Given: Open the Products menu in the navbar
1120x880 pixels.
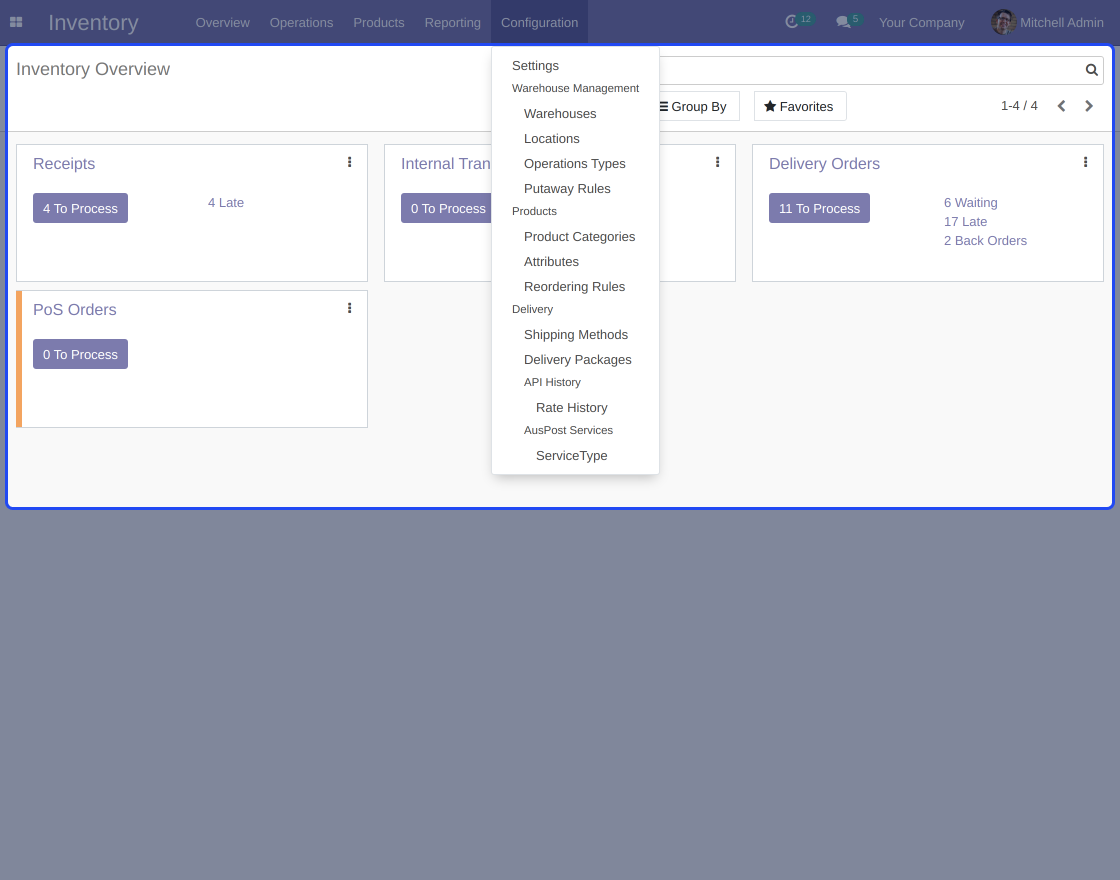Looking at the screenshot, I should pyautogui.click(x=379, y=23).
